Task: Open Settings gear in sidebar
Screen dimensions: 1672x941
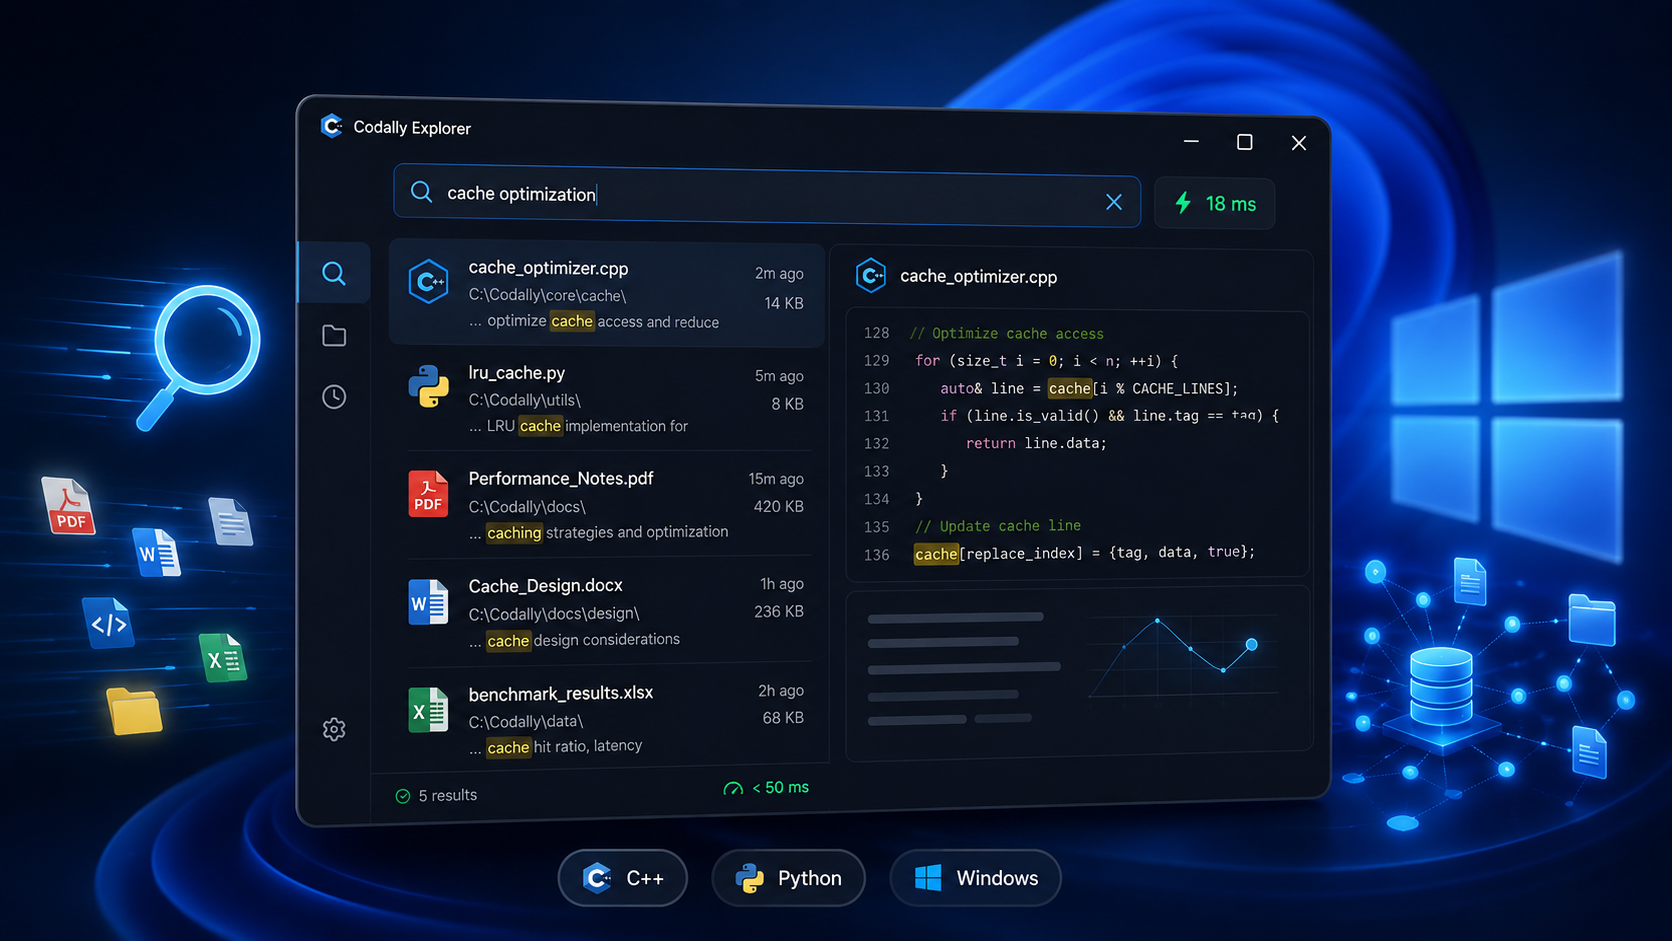Action: click(334, 729)
